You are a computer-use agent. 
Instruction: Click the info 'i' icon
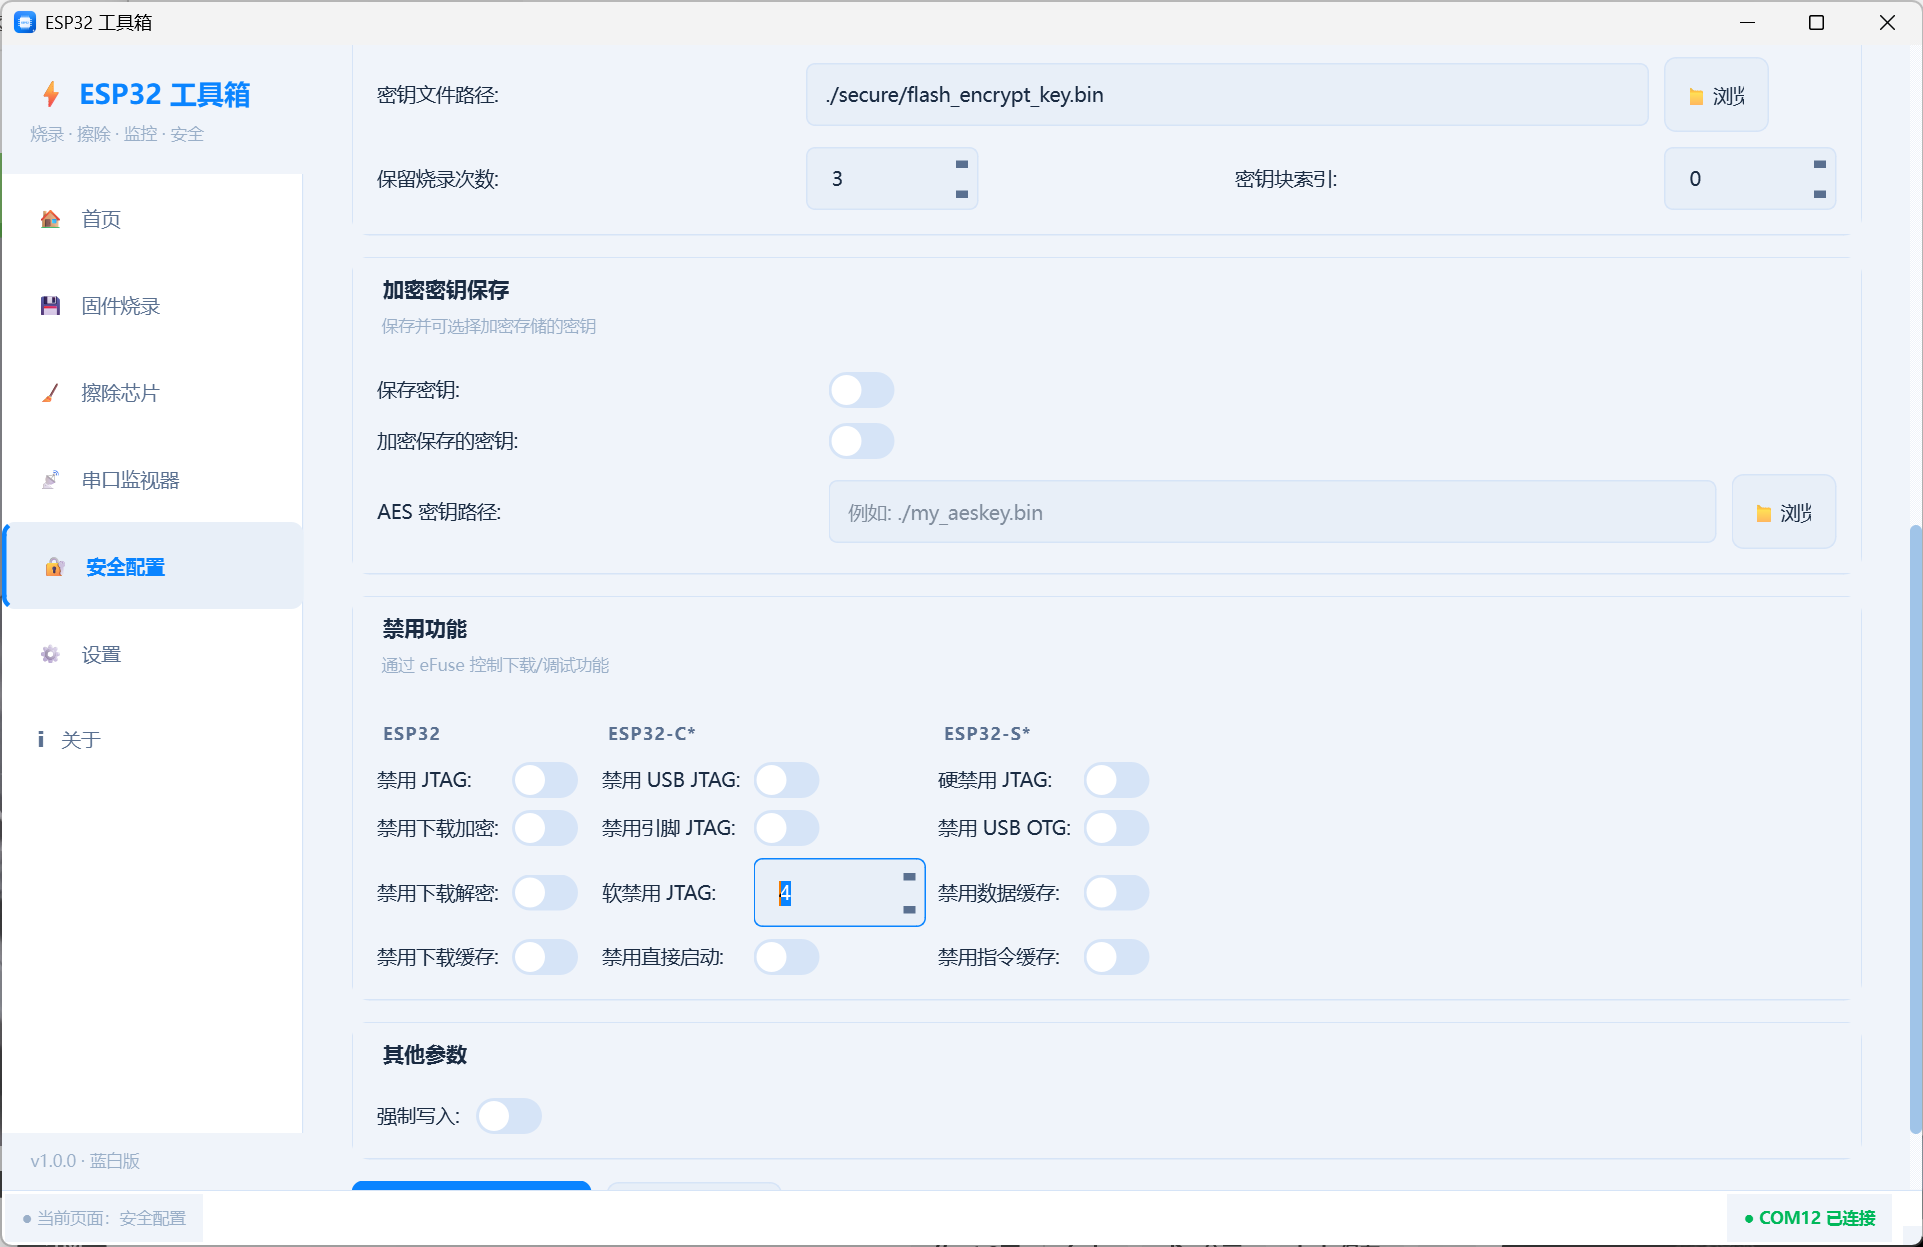pyautogui.click(x=41, y=739)
